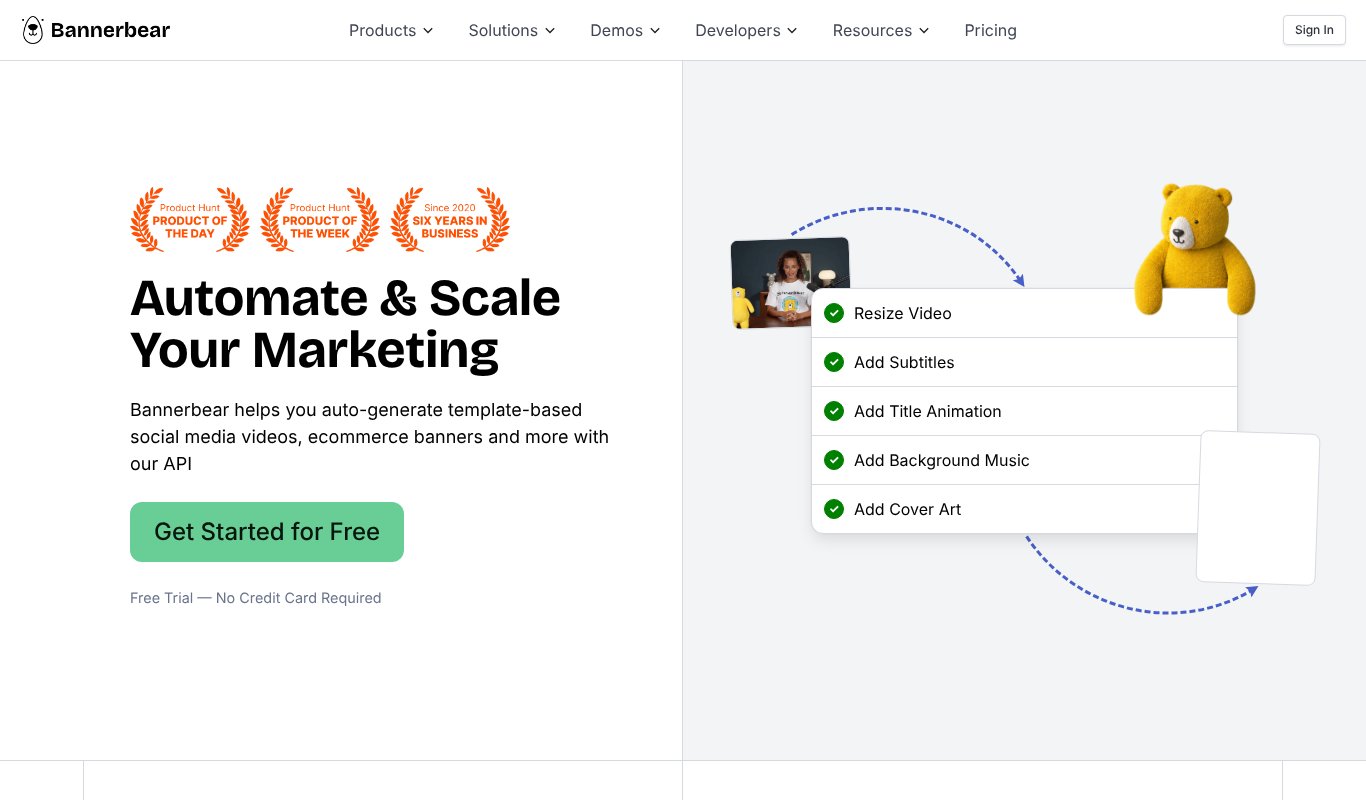Click the green check beside Add Cover Art
Viewport: 1366px width, 800px height.
click(x=834, y=509)
